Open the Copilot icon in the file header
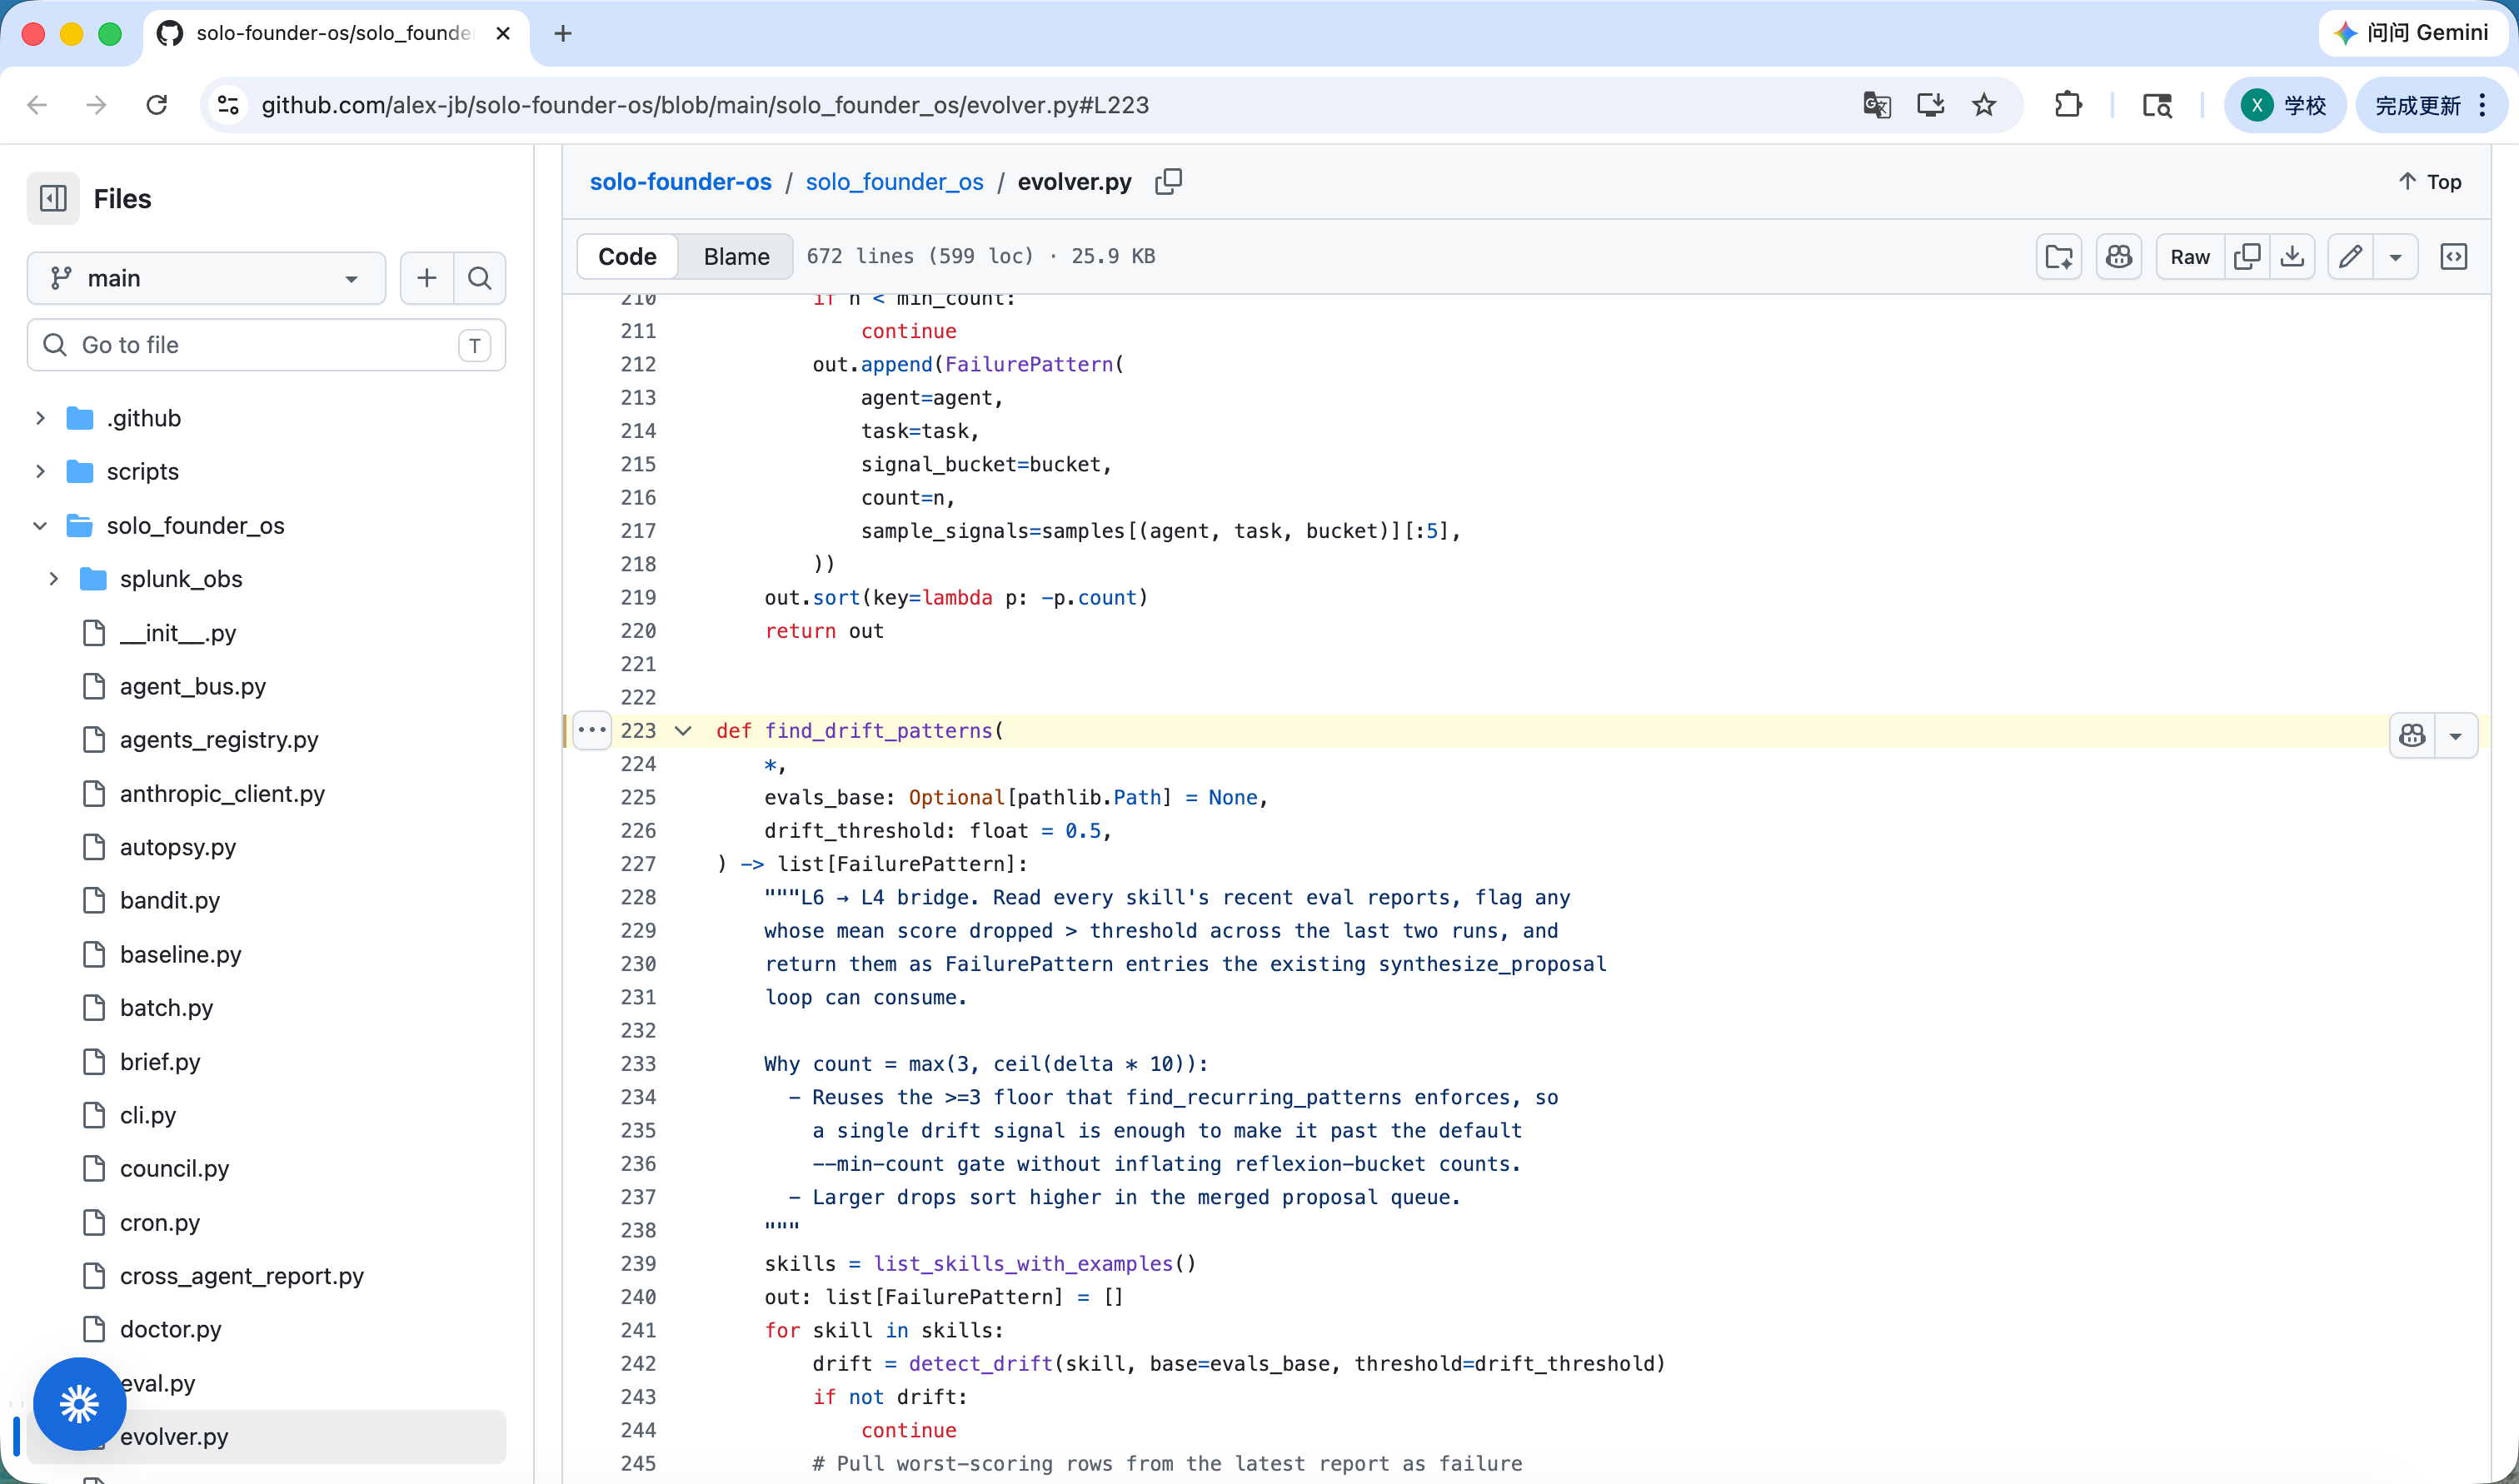Viewport: 2519px width, 1484px height. point(2118,257)
